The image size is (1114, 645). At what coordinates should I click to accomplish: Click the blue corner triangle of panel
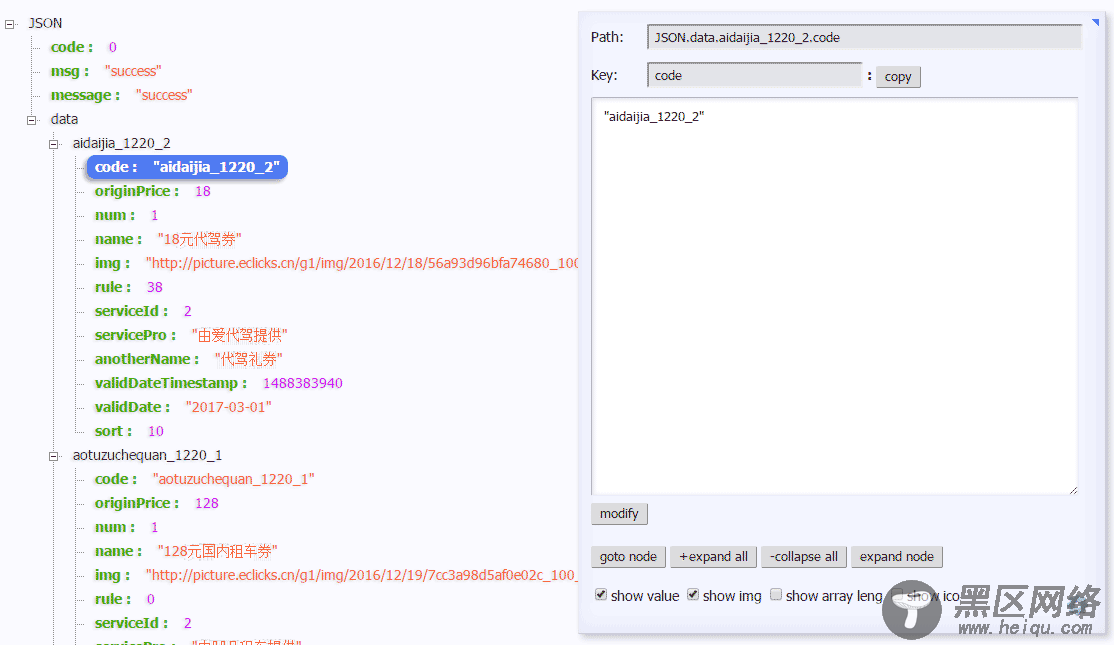(x=1096, y=23)
